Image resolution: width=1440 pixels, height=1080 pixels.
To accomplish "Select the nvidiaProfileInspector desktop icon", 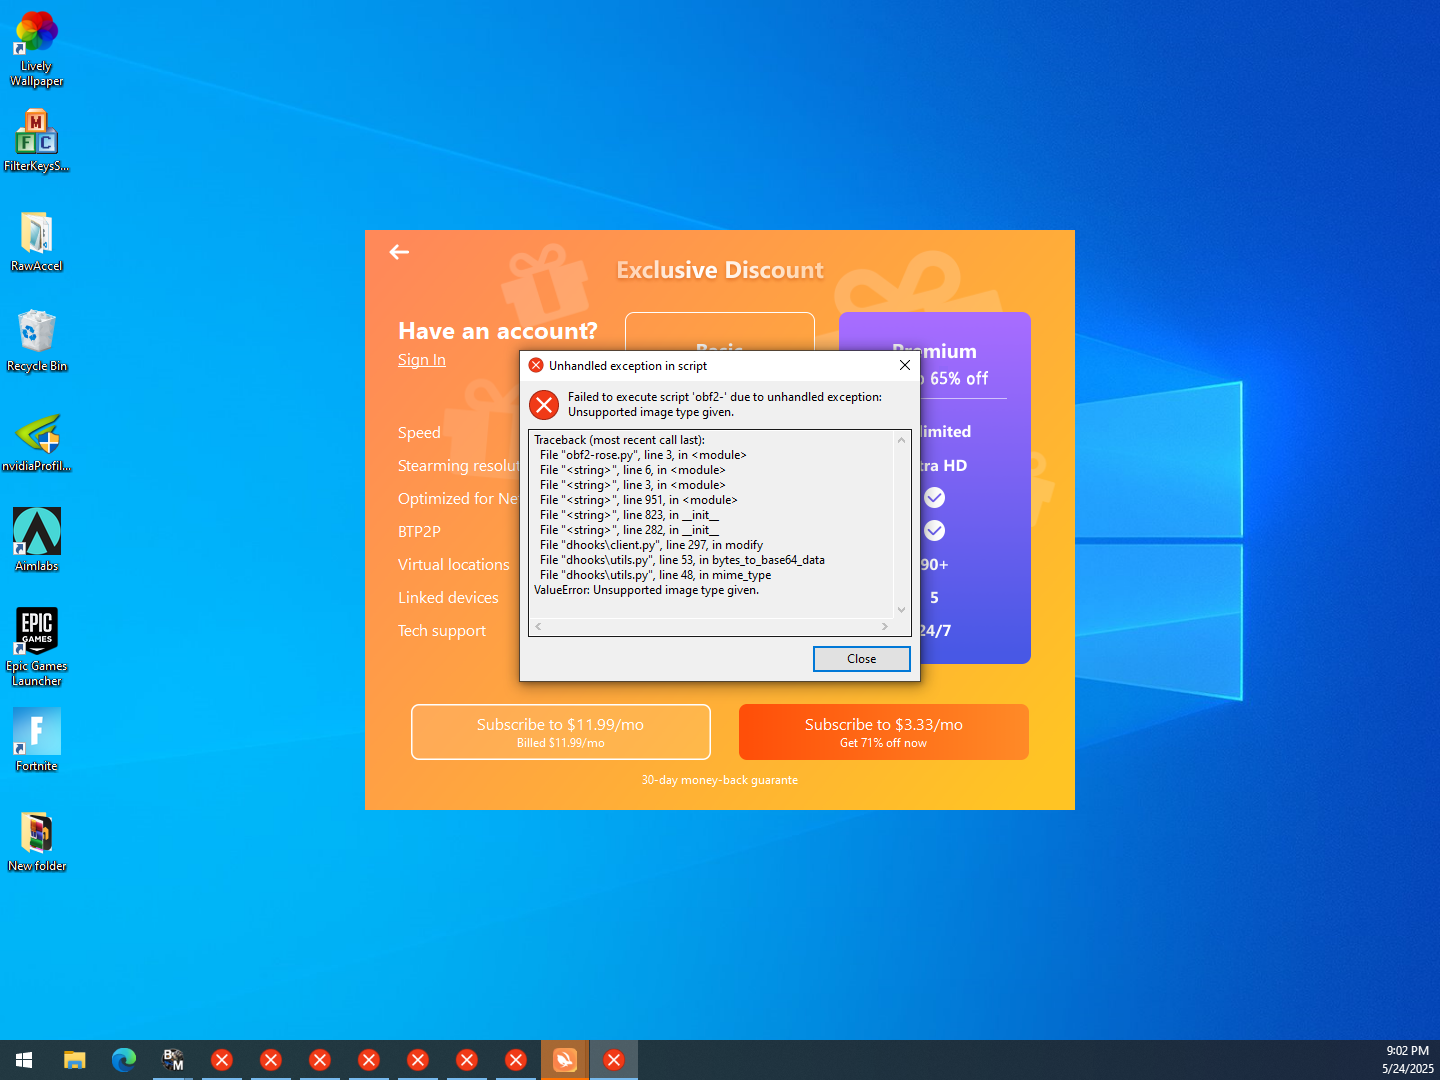I will [37, 441].
